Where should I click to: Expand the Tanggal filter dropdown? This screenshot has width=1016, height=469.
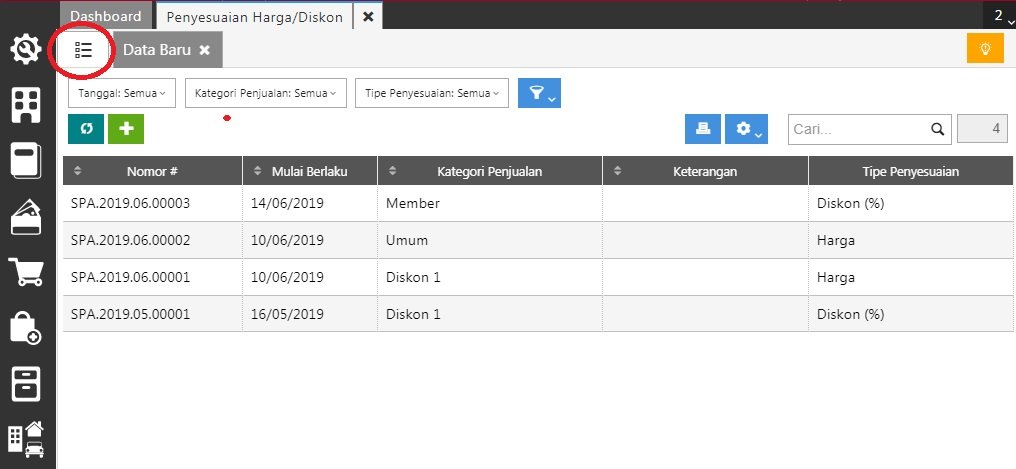(121, 93)
